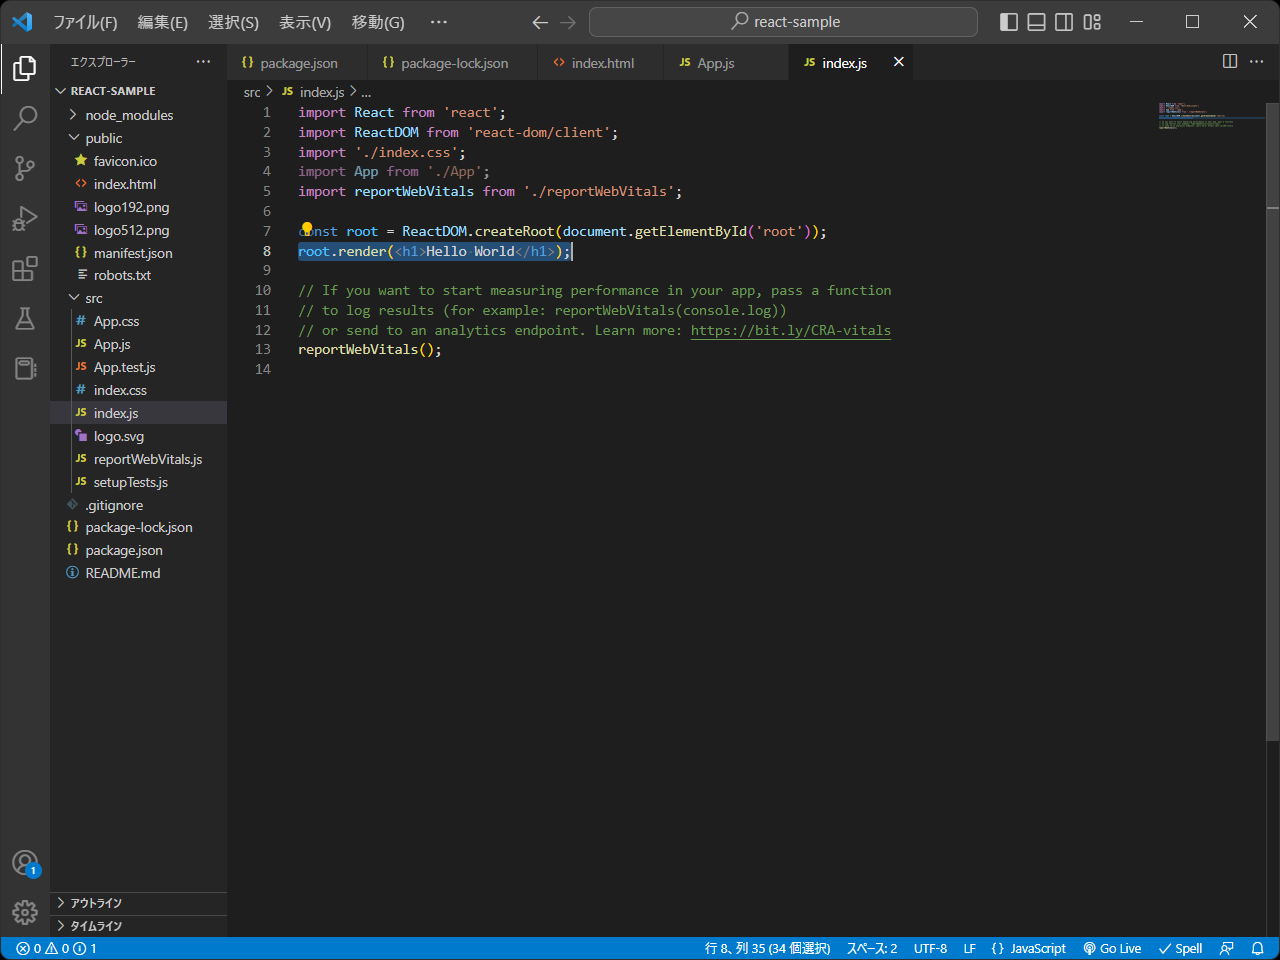Open logo192.png in the explorer
This screenshot has height=960, width=1280.
tap(138, 207)
